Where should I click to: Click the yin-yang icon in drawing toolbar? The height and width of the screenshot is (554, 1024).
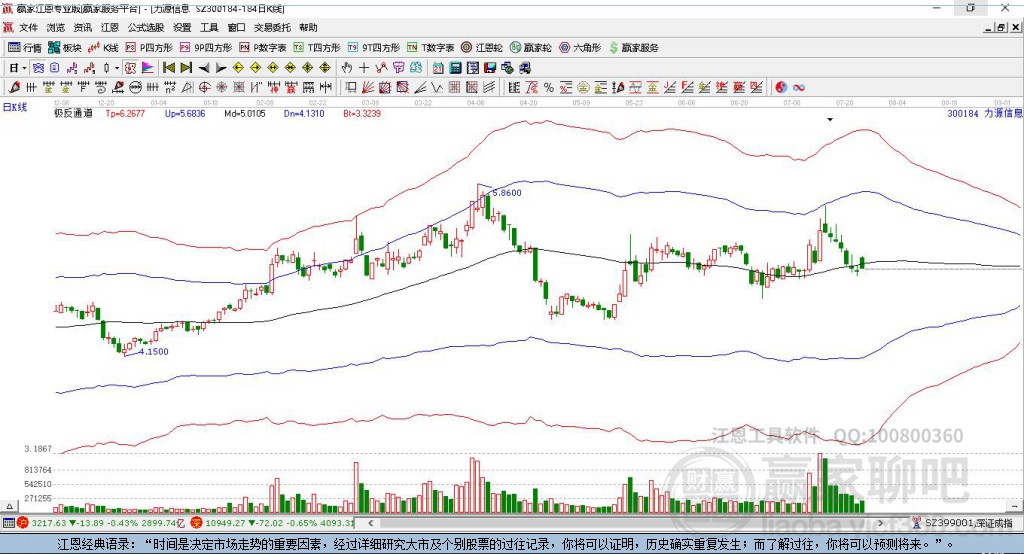pyautogui.click(x=781, y=88)
